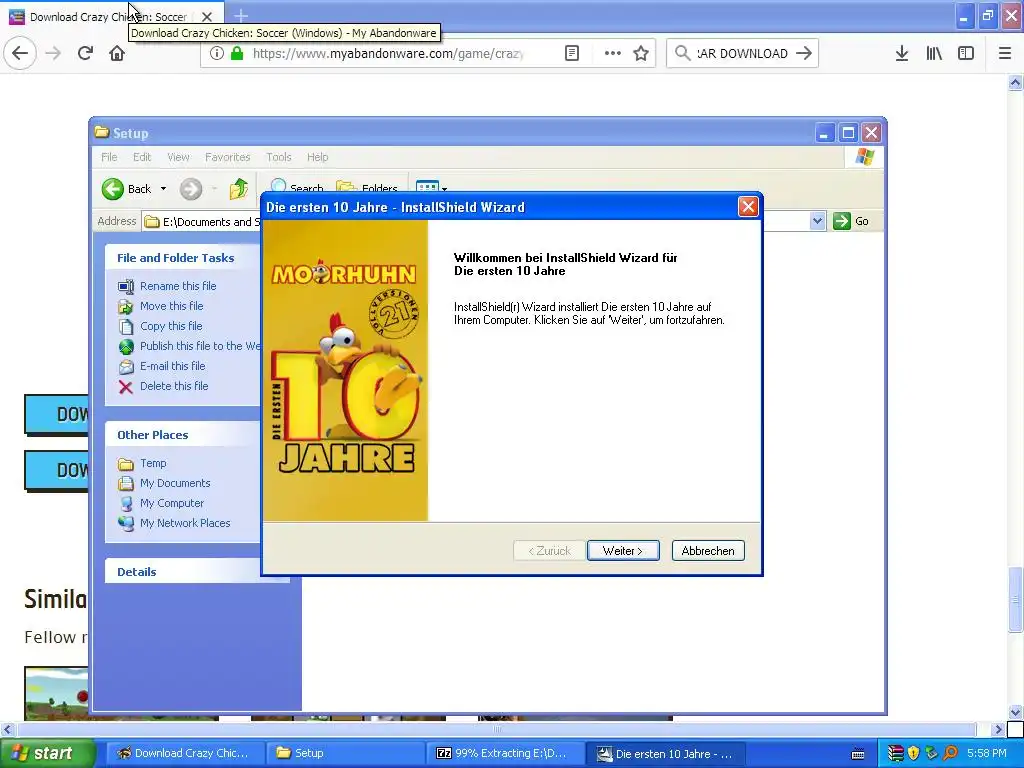Click the green padlock security icon
The height and width of the screenshot is (768, 1024).
pyautogui.click(x=237, y=53)
